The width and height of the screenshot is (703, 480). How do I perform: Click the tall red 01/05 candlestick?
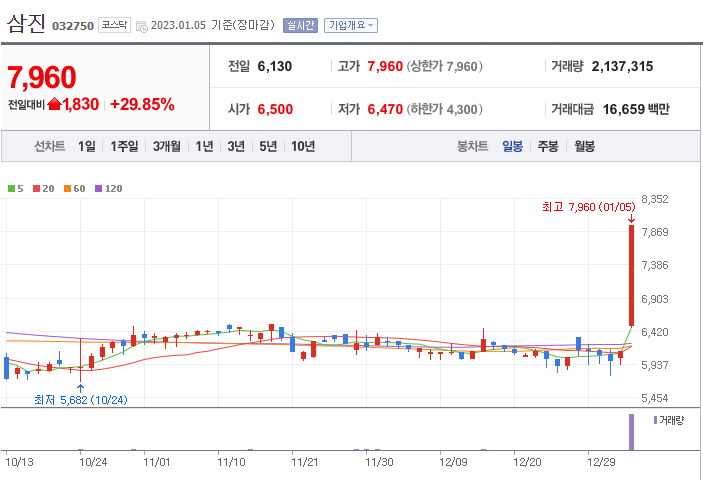(631, 276)
